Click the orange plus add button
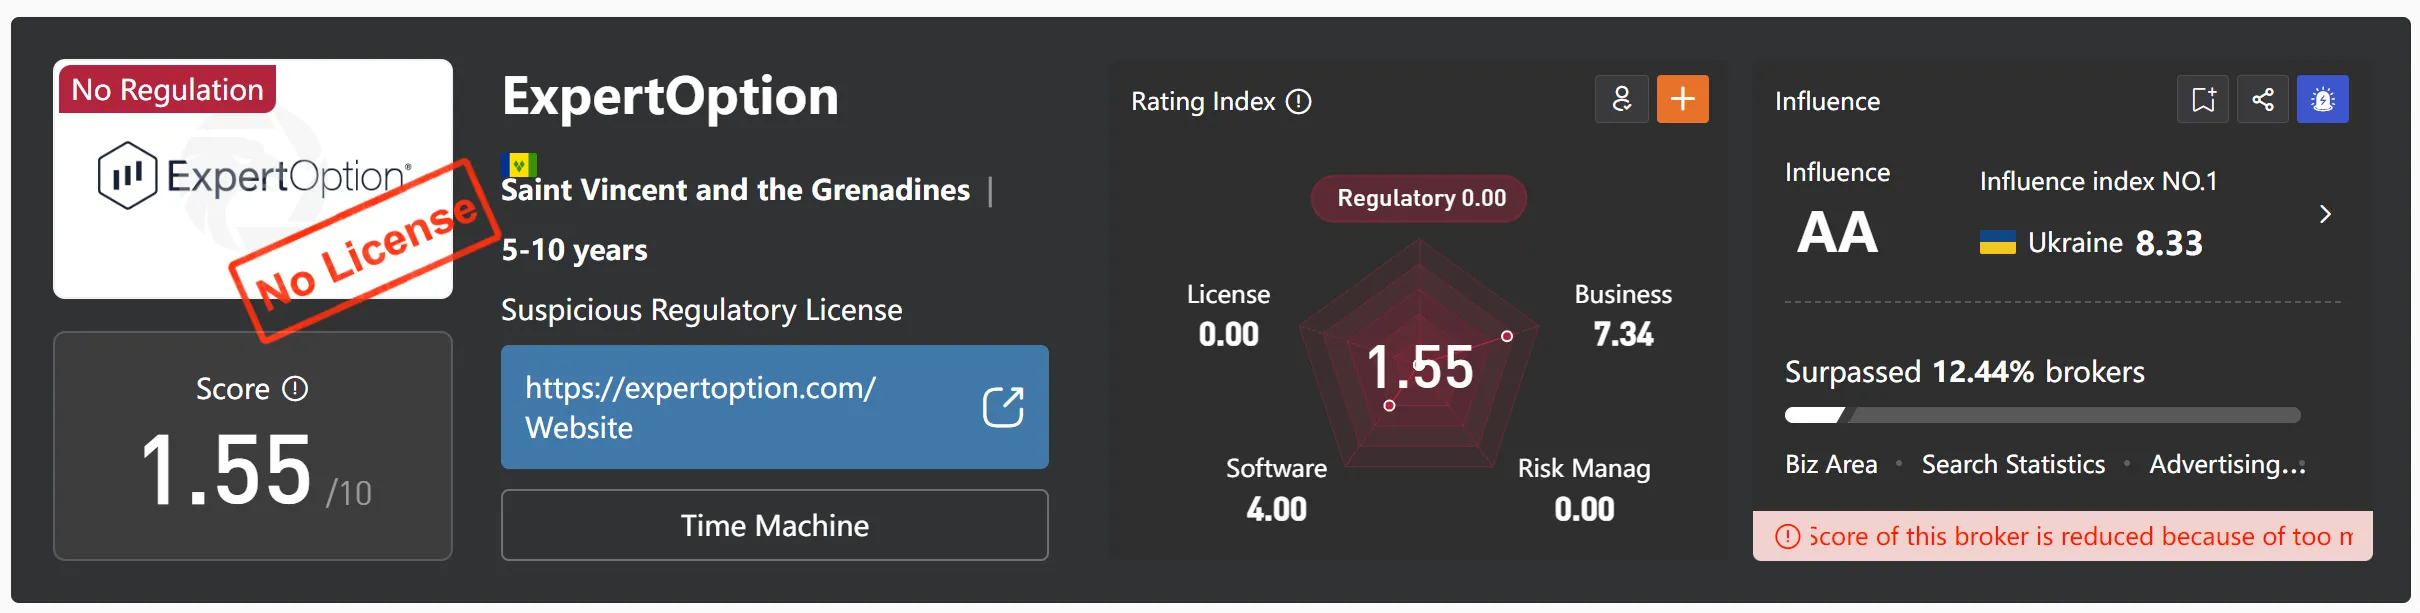This screenshot has height=613, width=2420. (x=1683, y=99)
